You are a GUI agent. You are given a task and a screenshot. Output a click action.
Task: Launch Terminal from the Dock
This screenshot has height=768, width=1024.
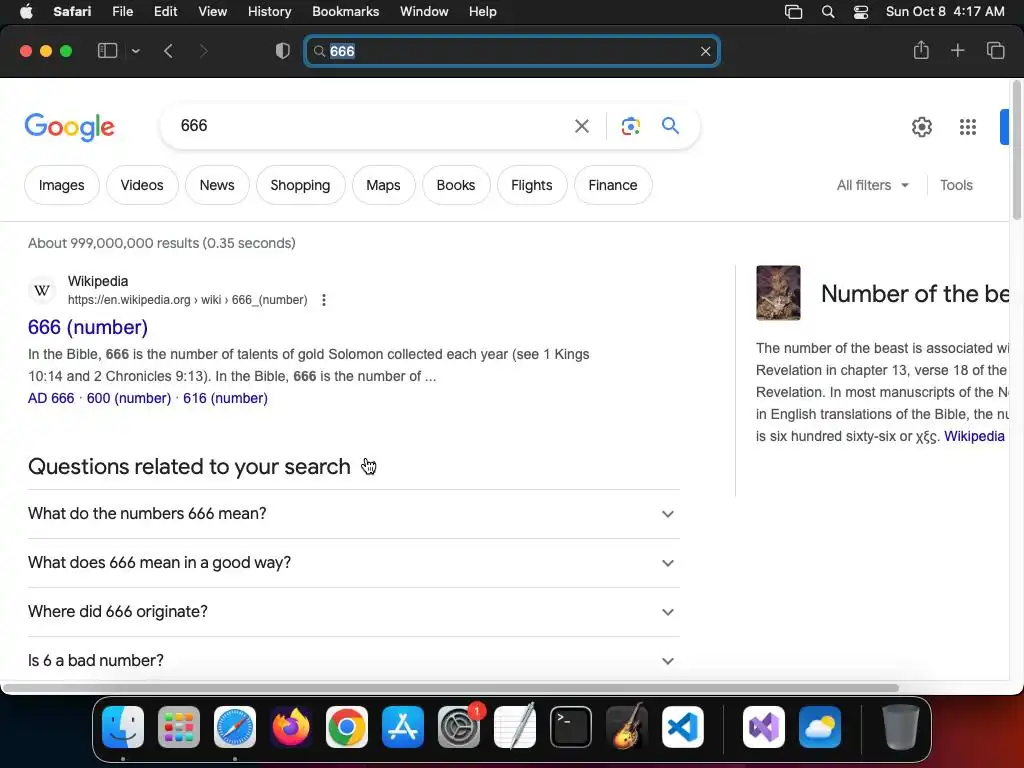click(x=571, y=727)
